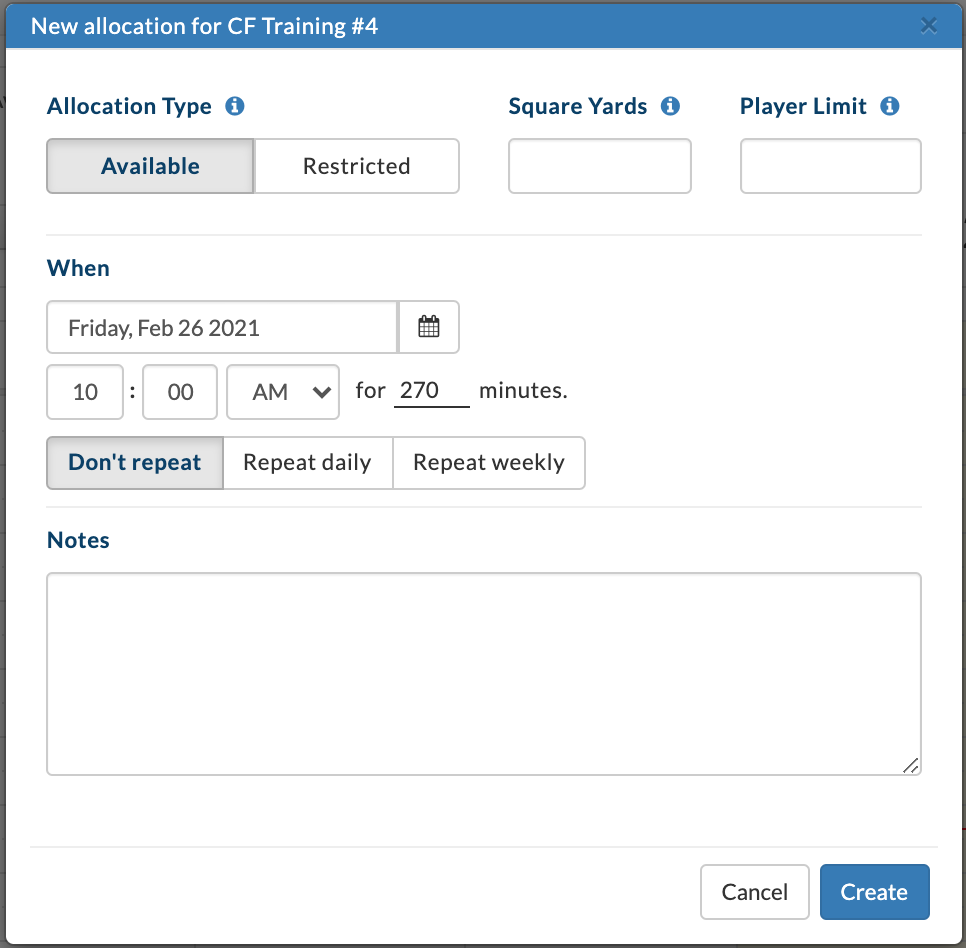Click the Create button
Viewport: 966px width, 948px height.
(x=874, y=891)
